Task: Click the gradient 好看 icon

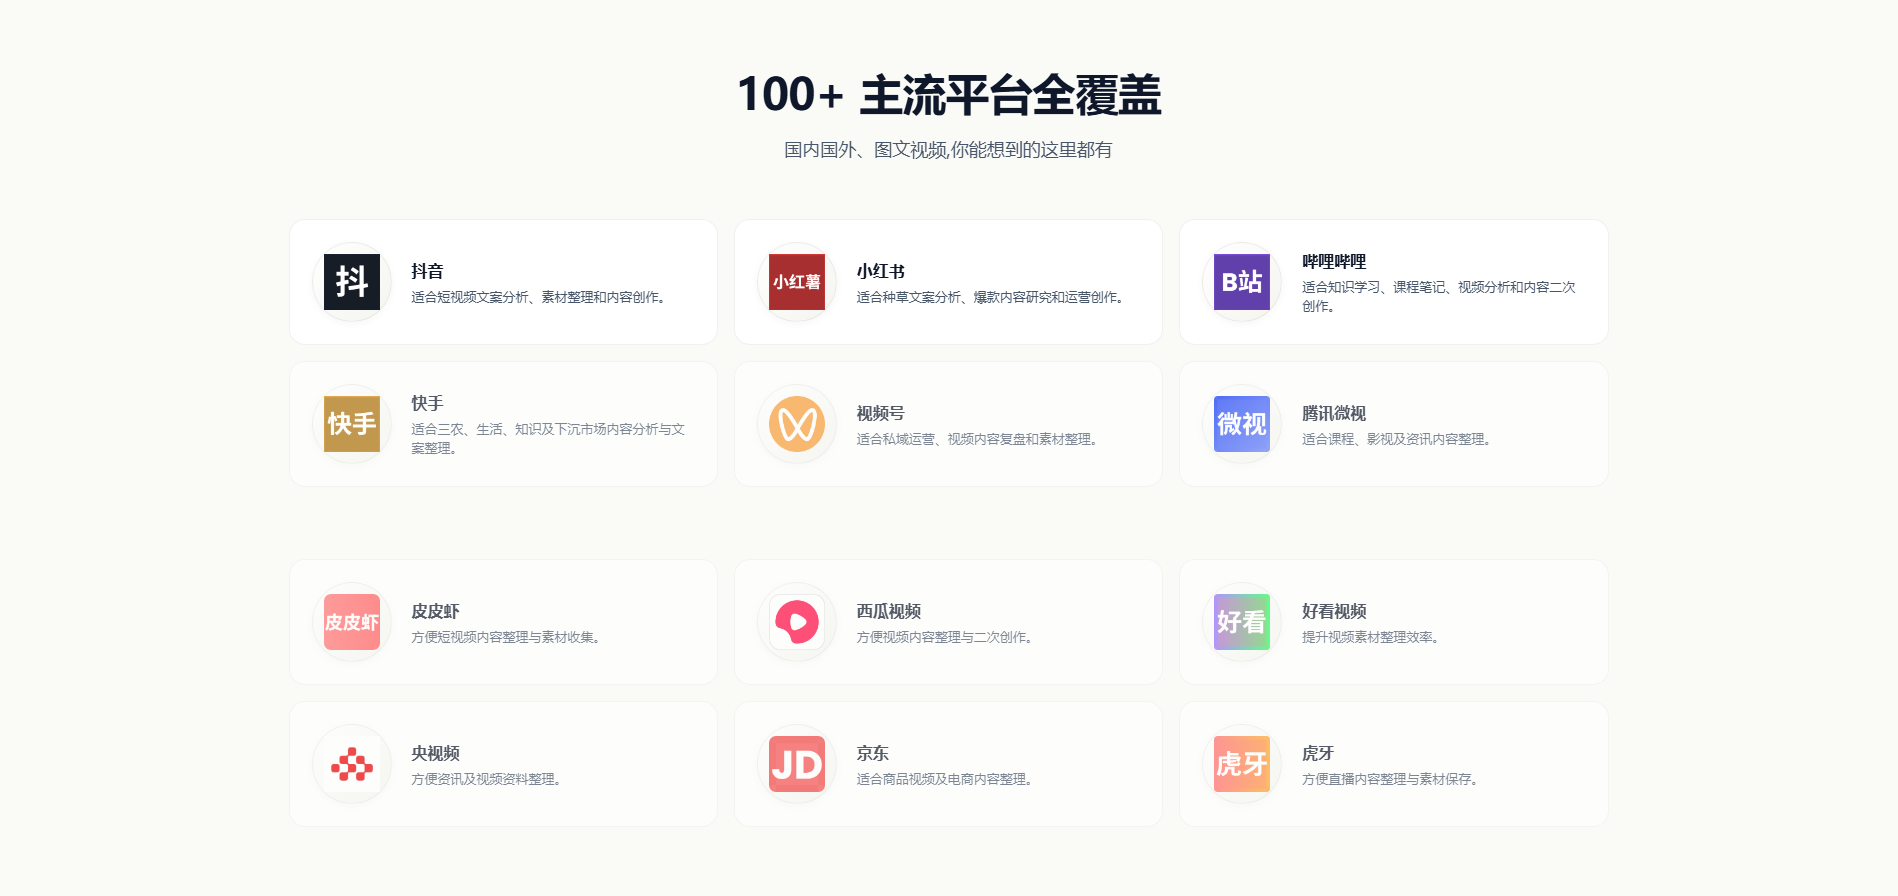Action: point(1242,622)
